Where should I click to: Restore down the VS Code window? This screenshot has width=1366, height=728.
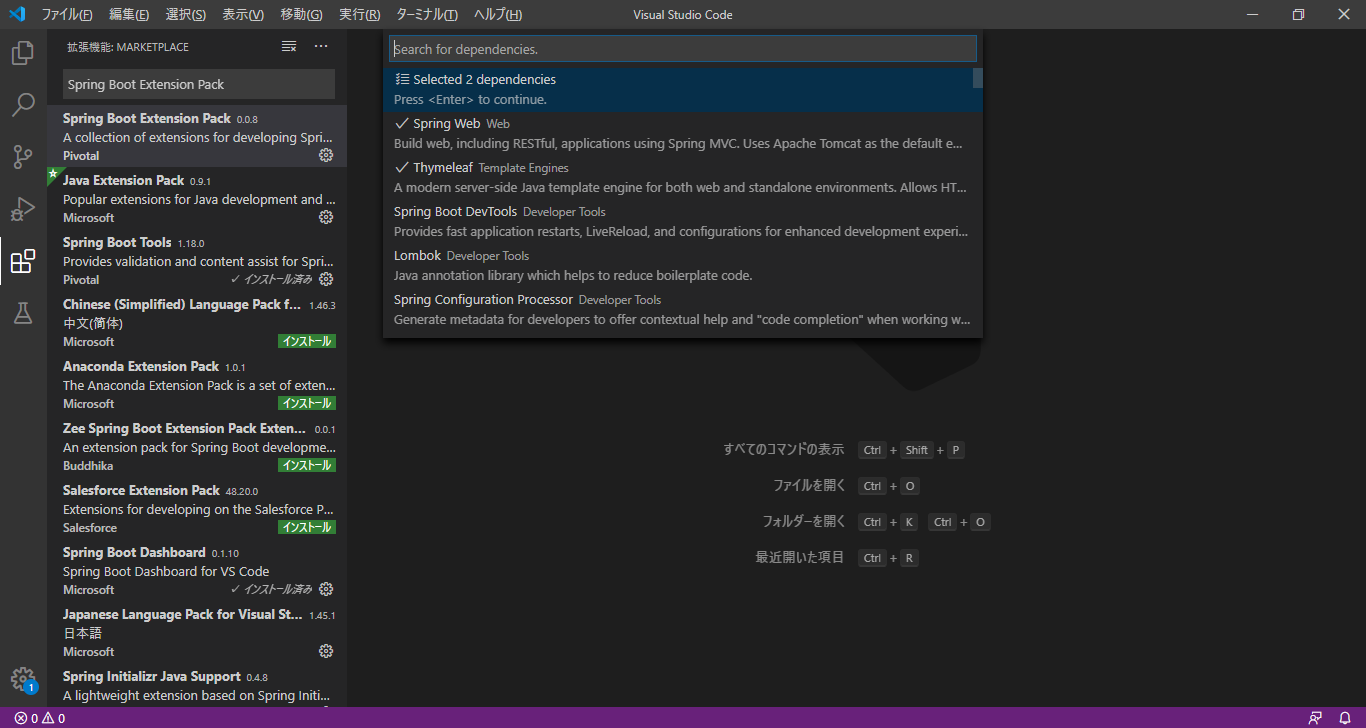point(1298,14)
